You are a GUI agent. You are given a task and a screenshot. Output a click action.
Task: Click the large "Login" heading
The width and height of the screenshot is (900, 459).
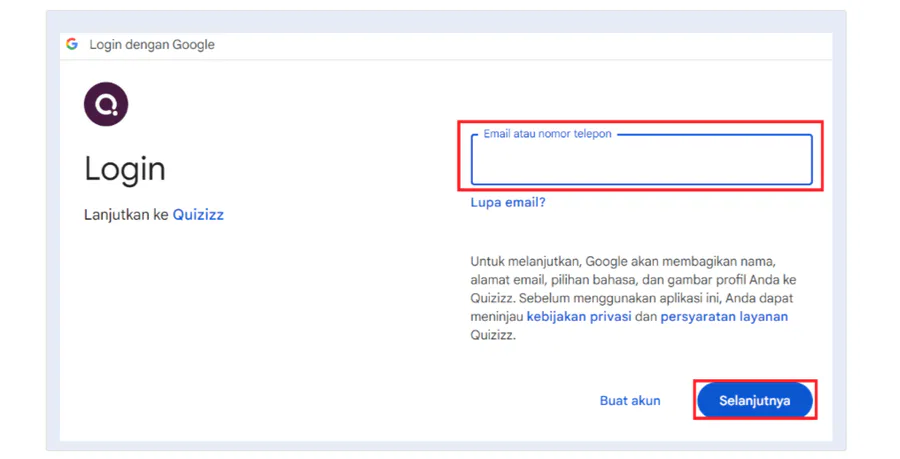125,169
